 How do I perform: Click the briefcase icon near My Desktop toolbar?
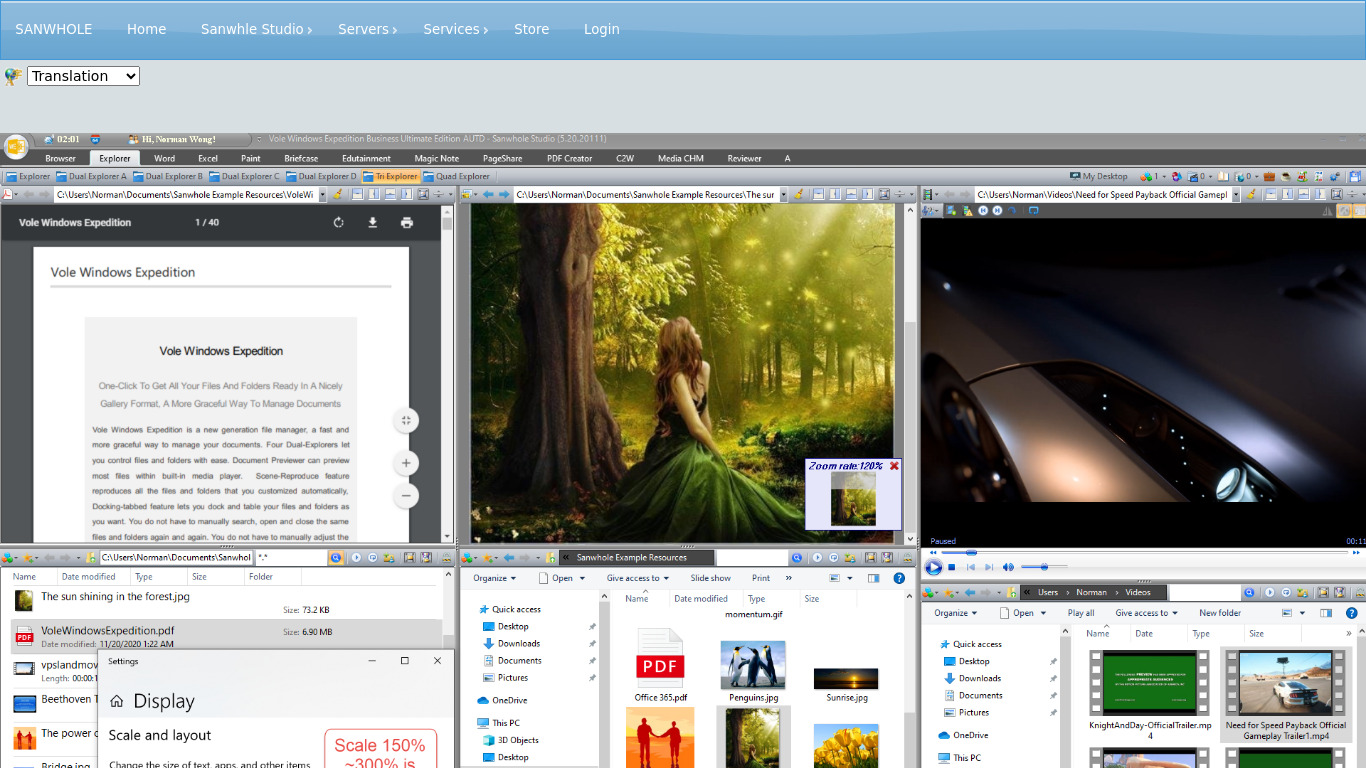click(1269, 176)
